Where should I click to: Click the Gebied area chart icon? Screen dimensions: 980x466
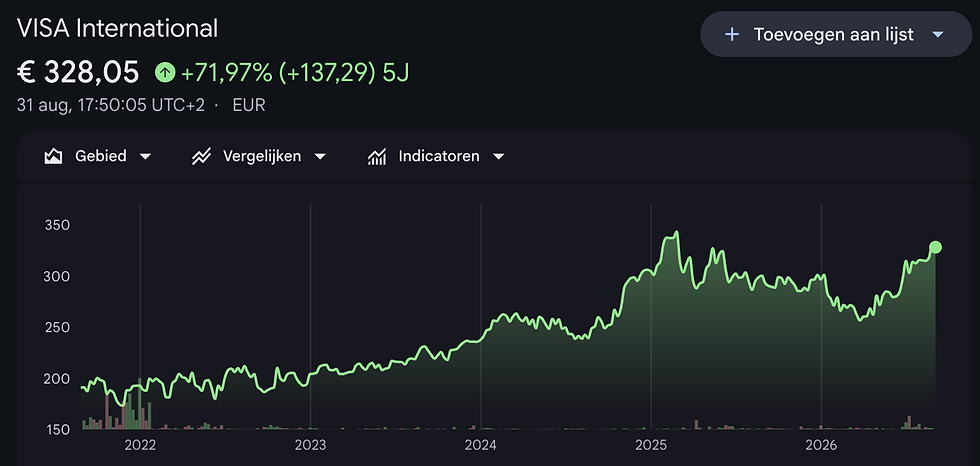click(53, 156)
